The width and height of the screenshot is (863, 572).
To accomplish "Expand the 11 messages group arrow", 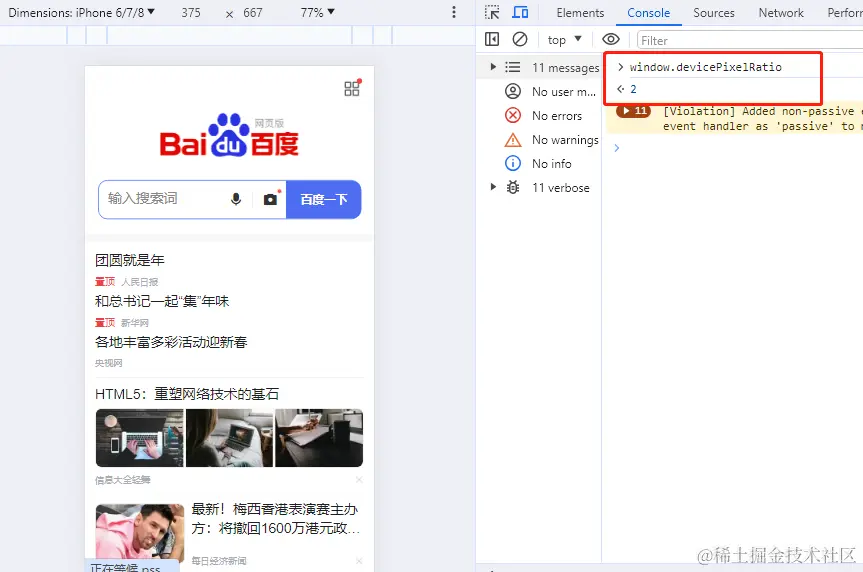I will tap(493, 67).
